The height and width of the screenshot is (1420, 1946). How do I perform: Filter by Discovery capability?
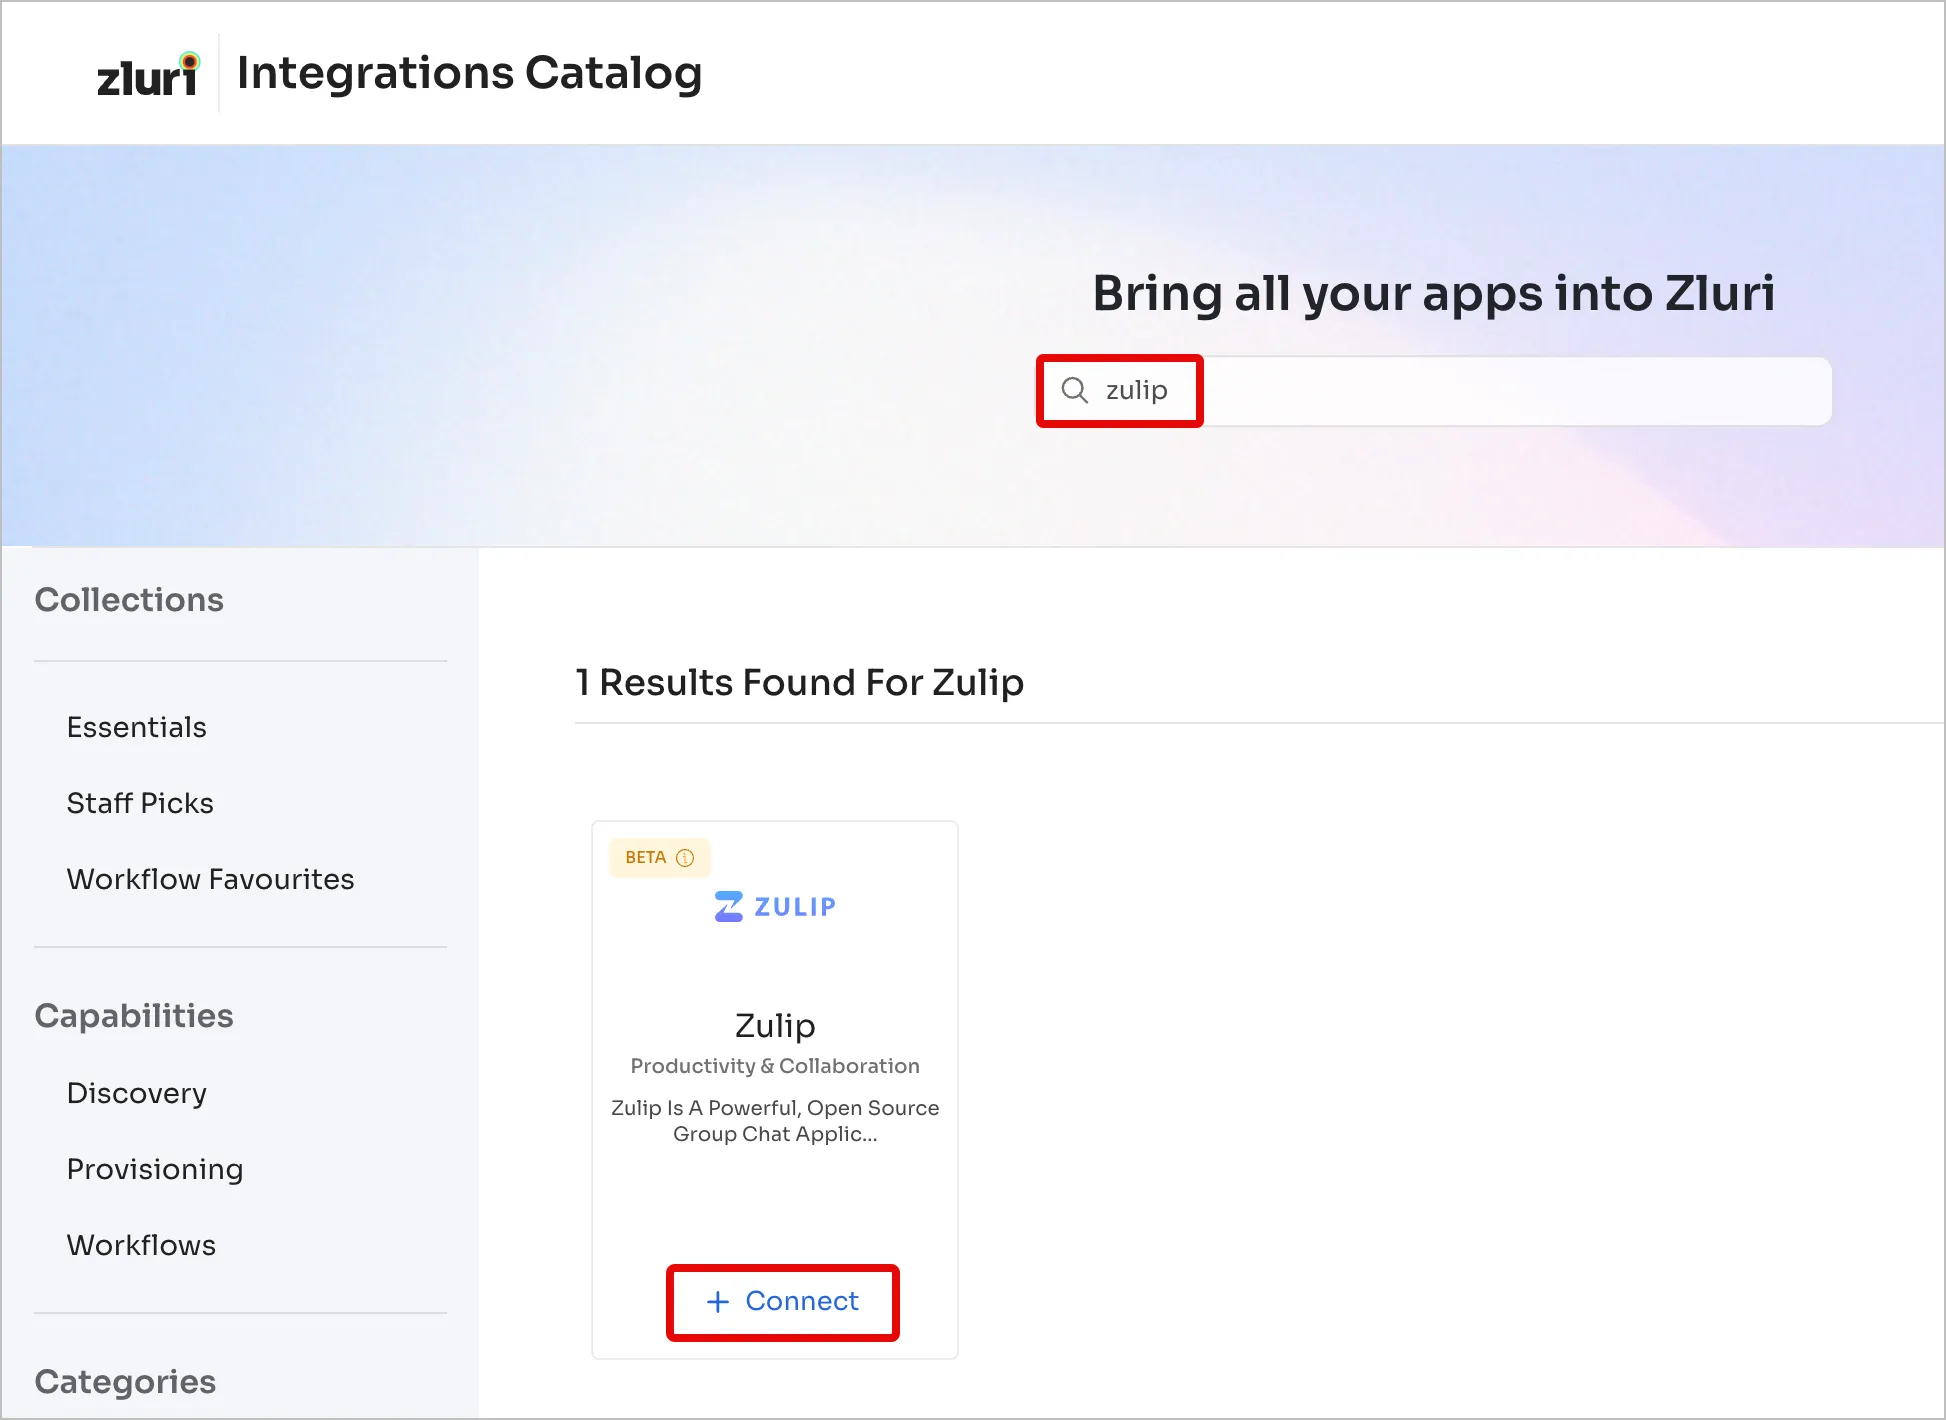click(x=137, y=1093)
